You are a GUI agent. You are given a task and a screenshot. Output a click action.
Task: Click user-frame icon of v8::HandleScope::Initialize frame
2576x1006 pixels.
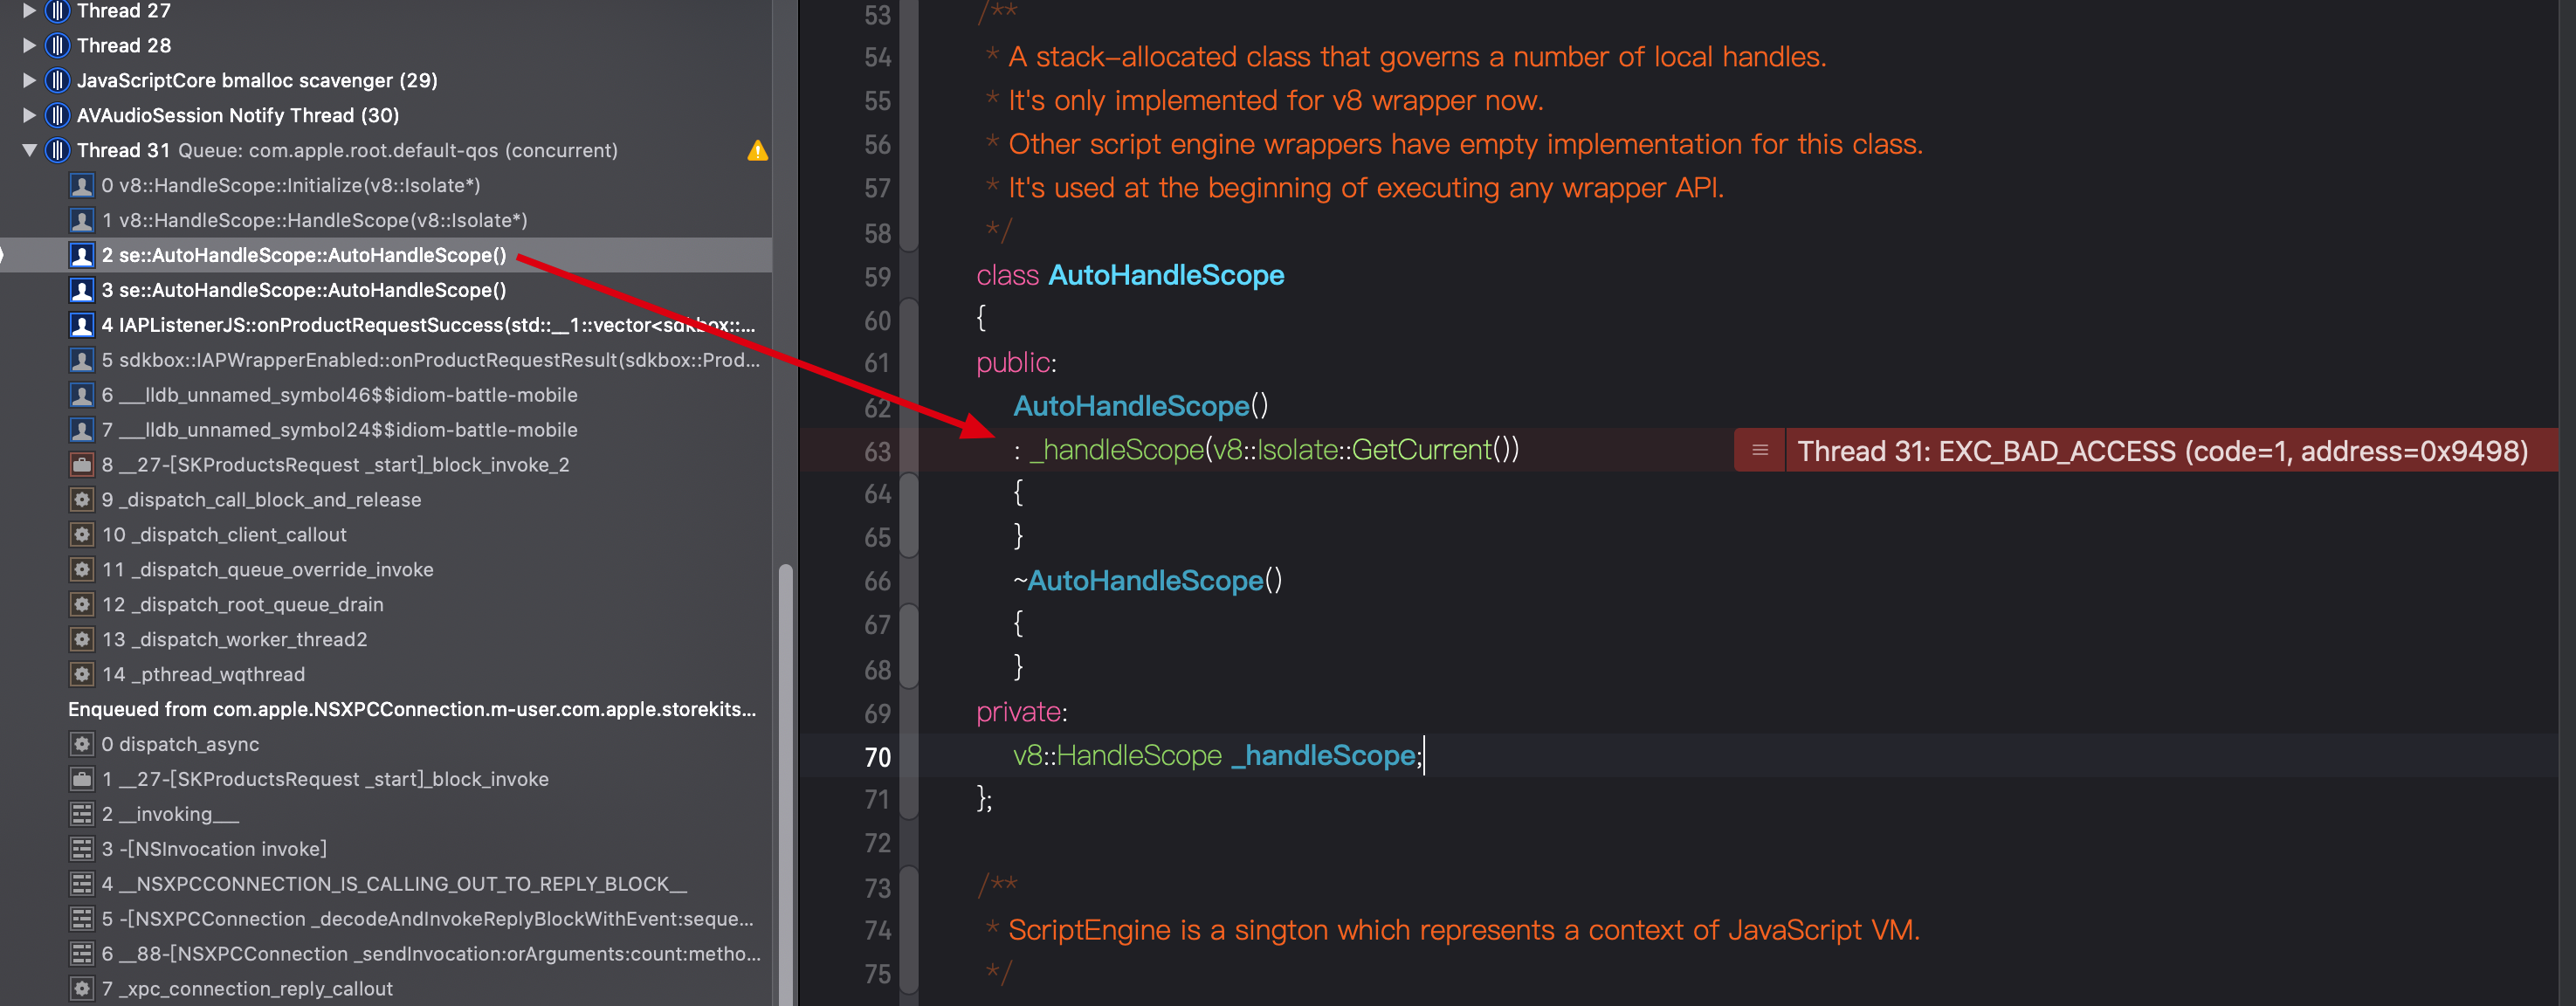tap(82, 186)
